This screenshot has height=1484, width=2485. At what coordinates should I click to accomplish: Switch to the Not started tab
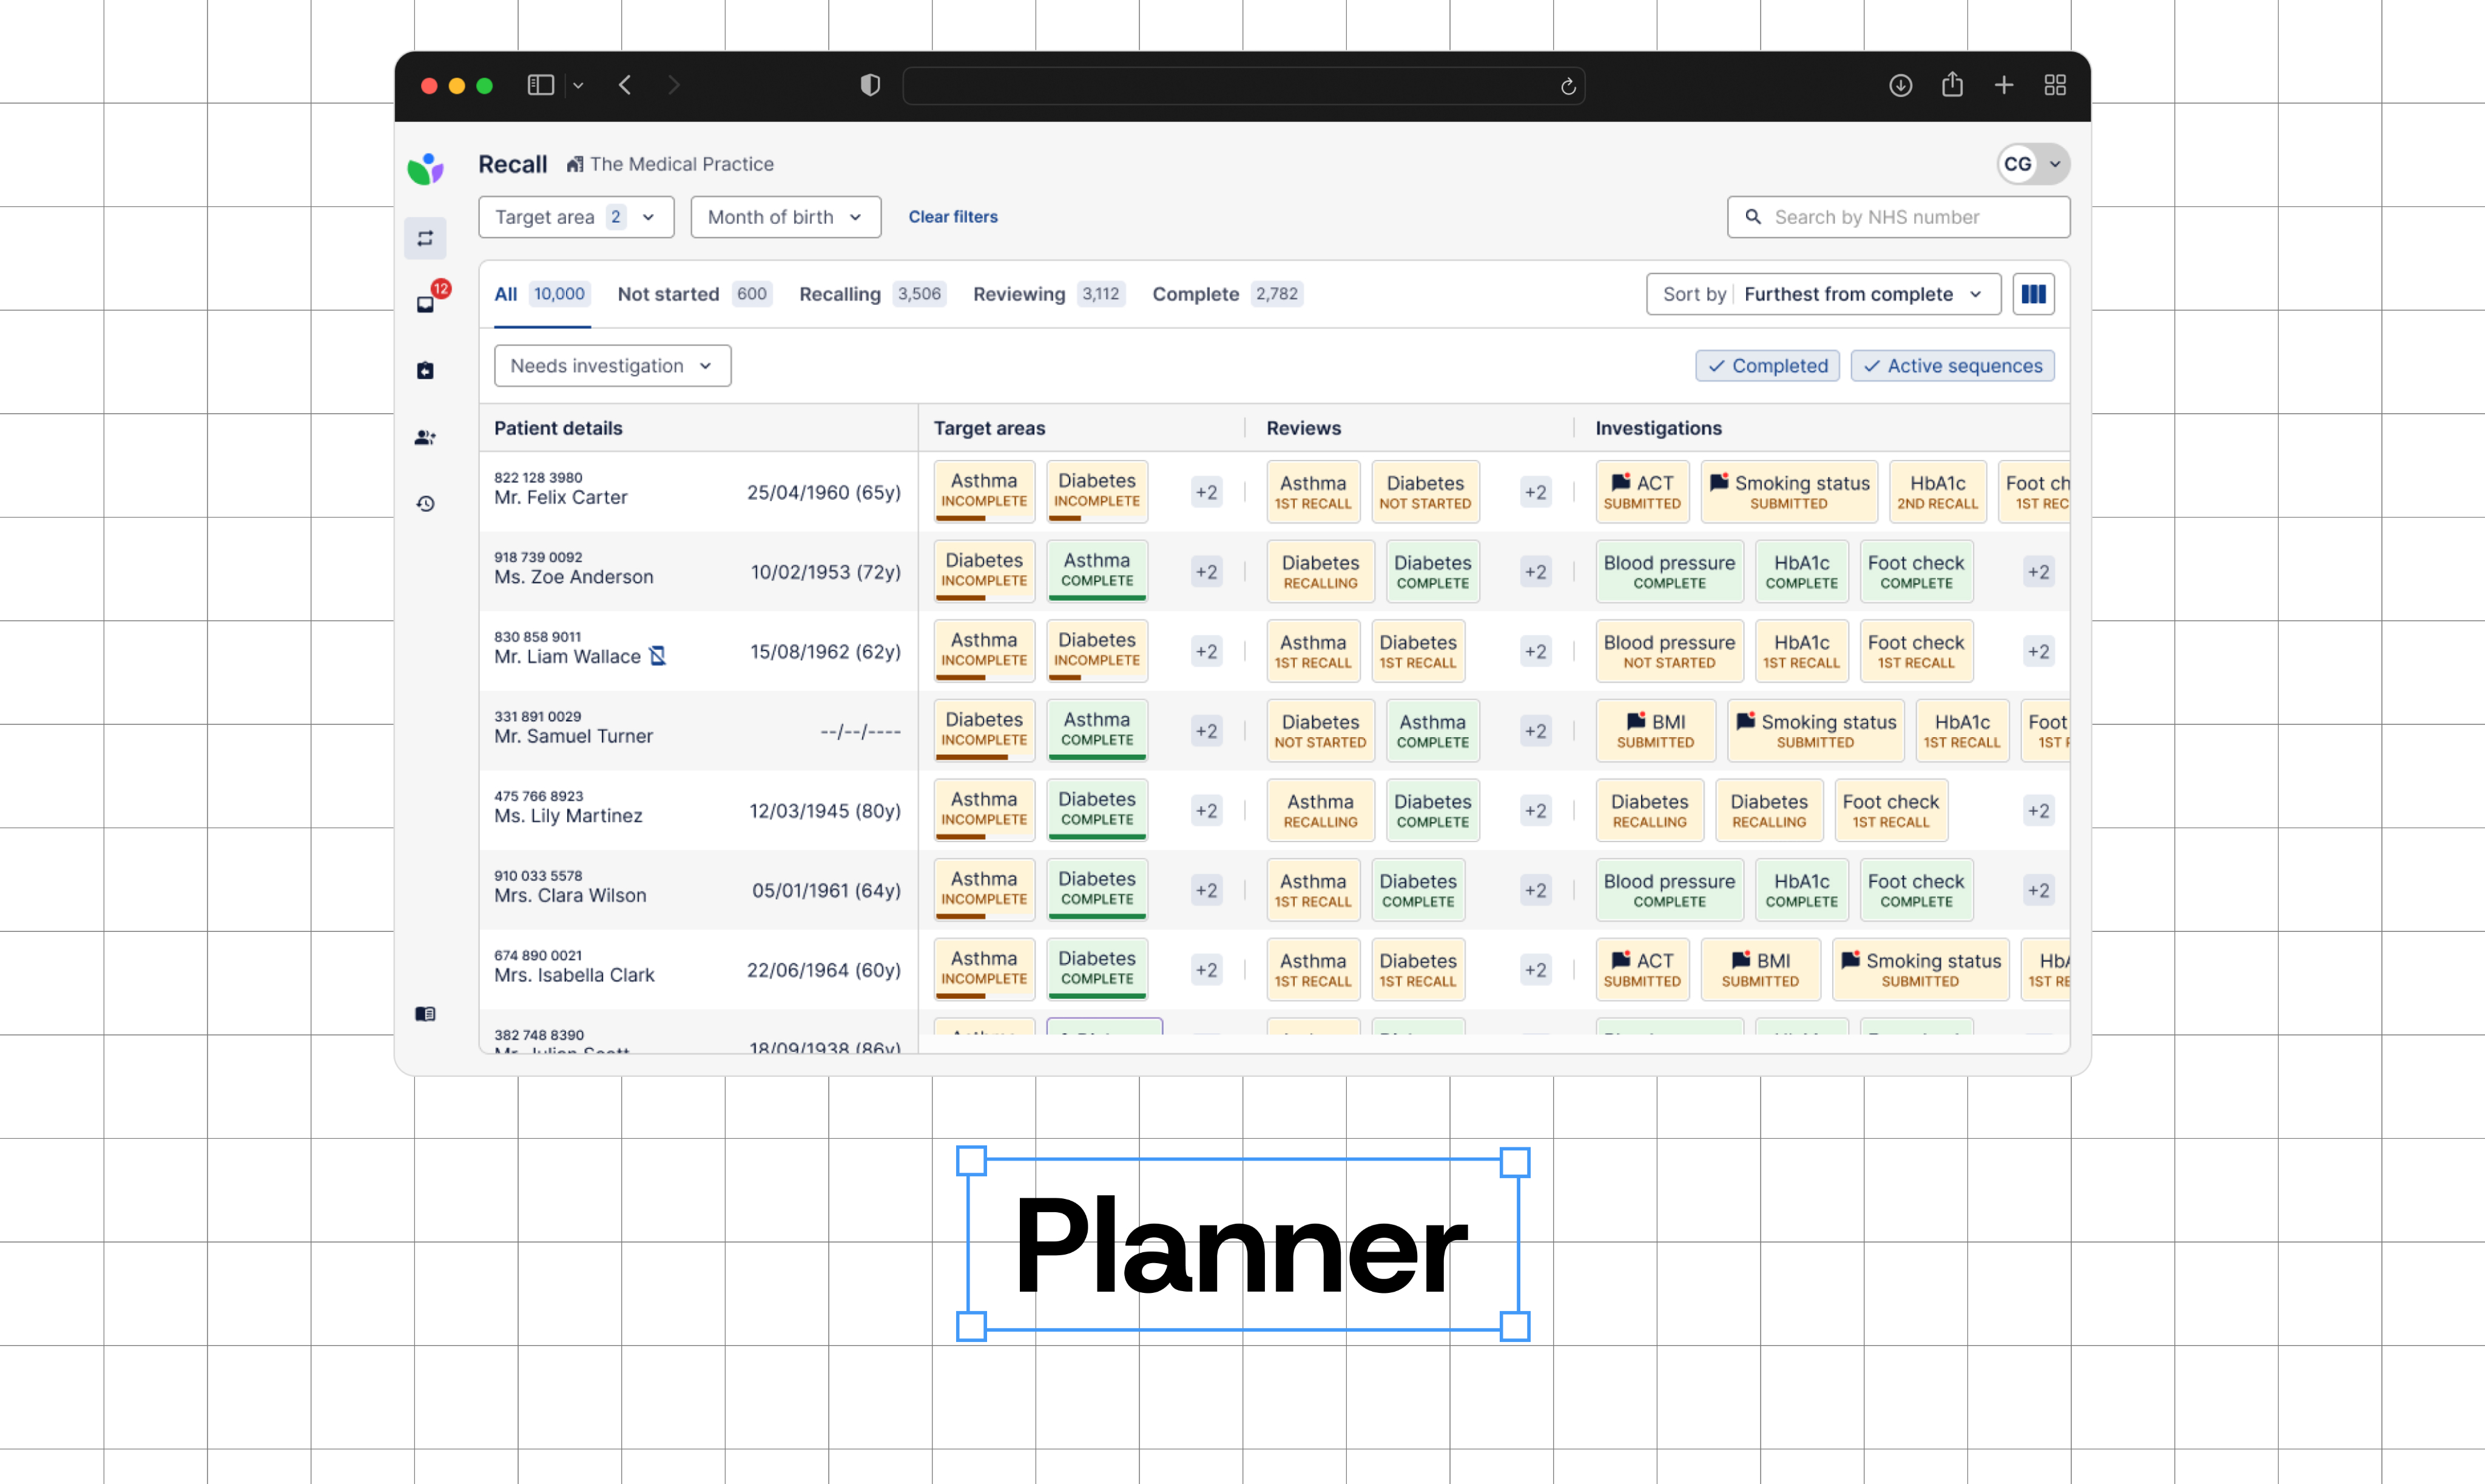668,294
